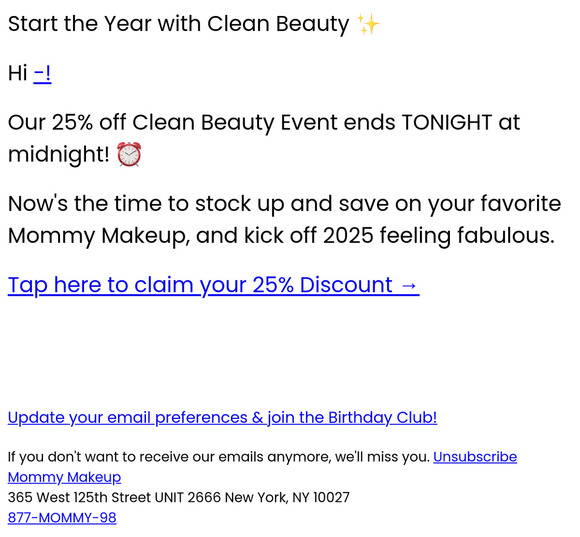Click the sparkles emoji in the heading

368,24
